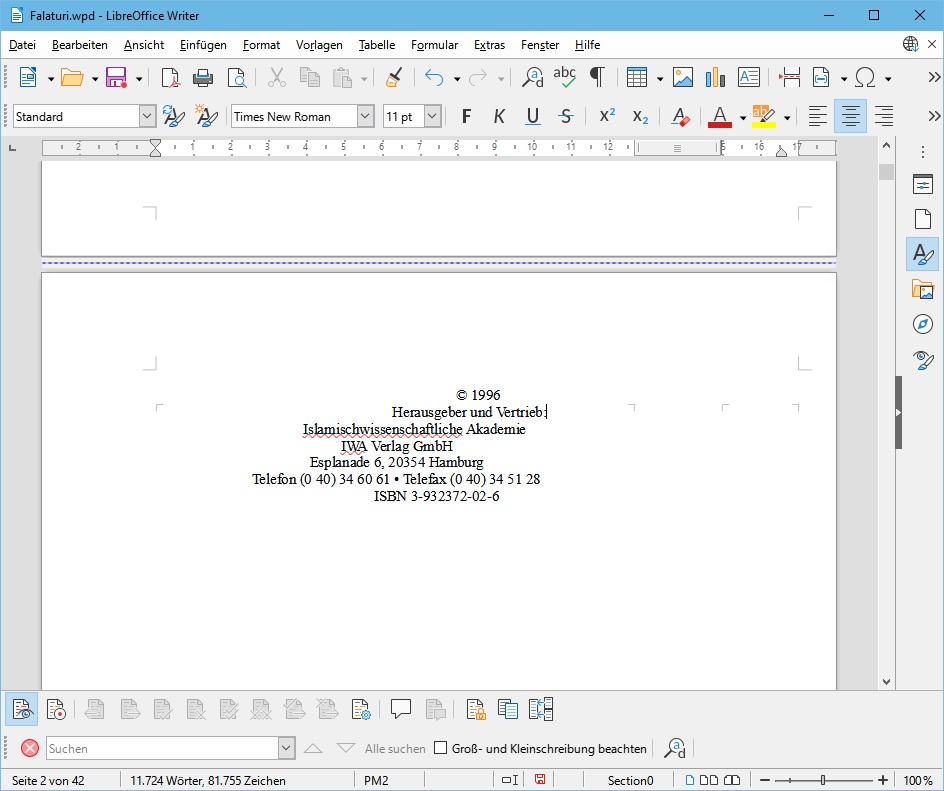Click the Print icon in toolbar
This screenshot has height=791, width=944.
coord(203,78)
